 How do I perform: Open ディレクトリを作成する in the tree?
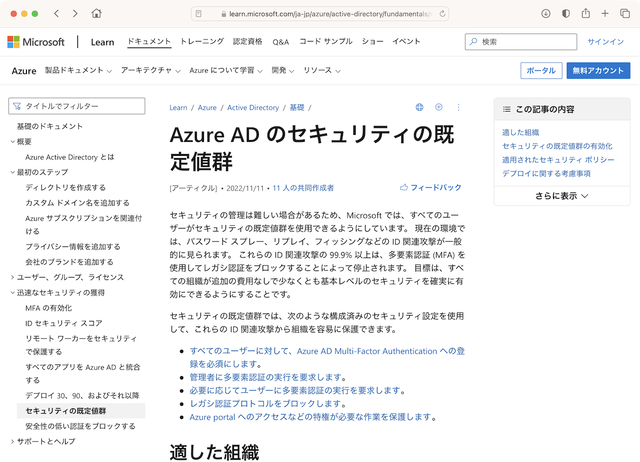(x=65, y=188)
